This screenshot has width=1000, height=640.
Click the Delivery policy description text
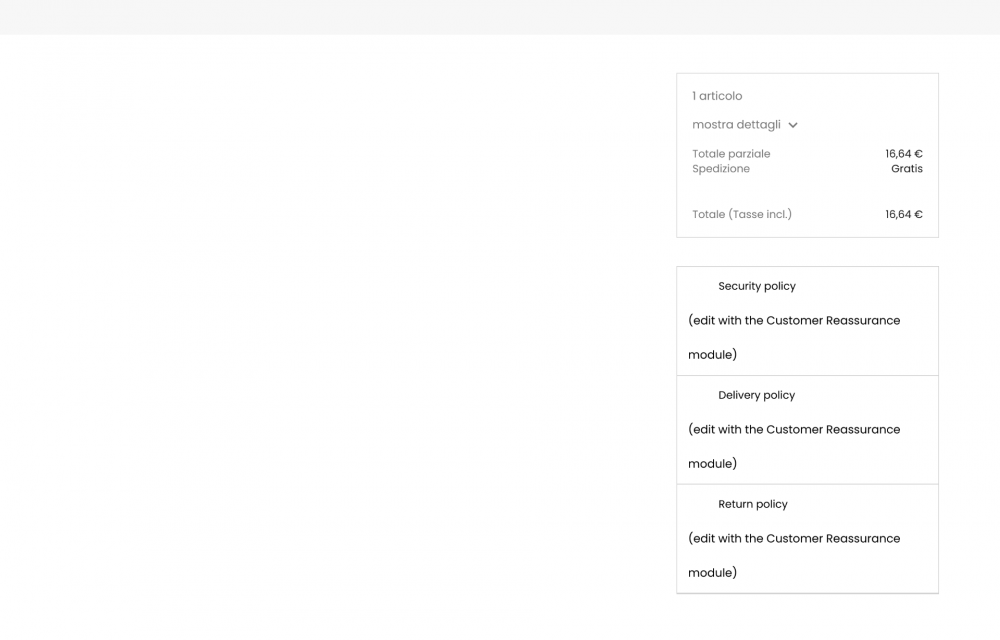click(794, 446)
